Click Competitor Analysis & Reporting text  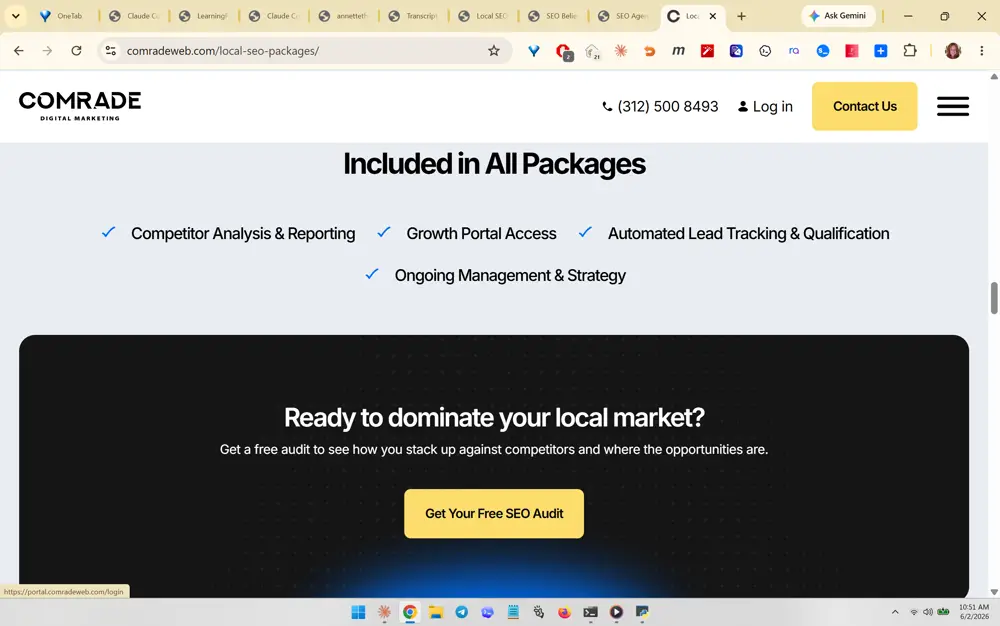(243, 234)
